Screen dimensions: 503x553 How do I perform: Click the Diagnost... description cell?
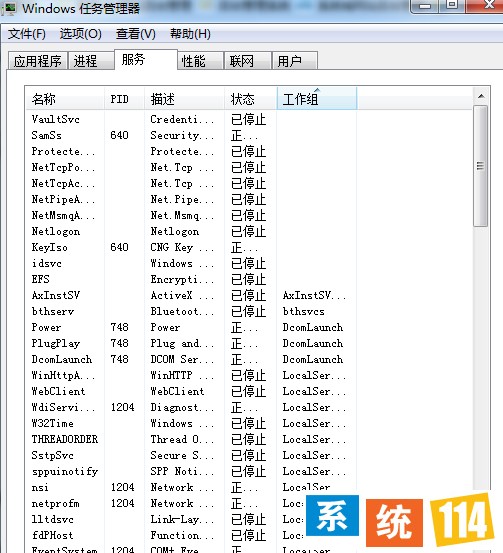point(182,407)
